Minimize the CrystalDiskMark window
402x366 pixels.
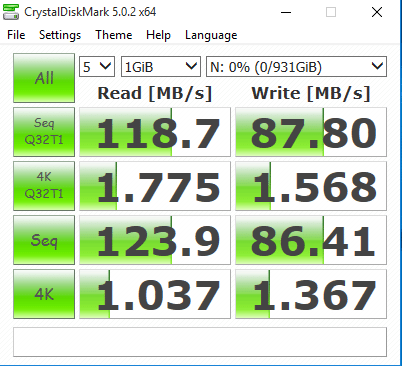(x=286, y=12)
